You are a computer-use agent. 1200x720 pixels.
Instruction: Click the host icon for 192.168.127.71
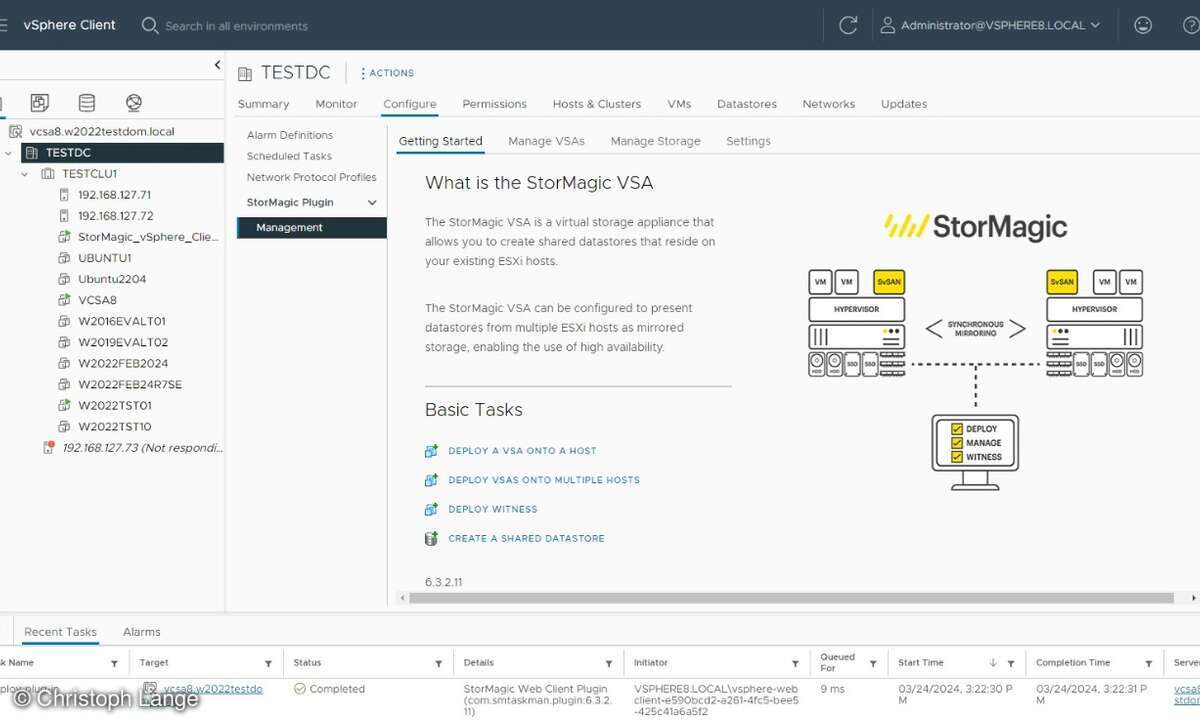(65, 195)
